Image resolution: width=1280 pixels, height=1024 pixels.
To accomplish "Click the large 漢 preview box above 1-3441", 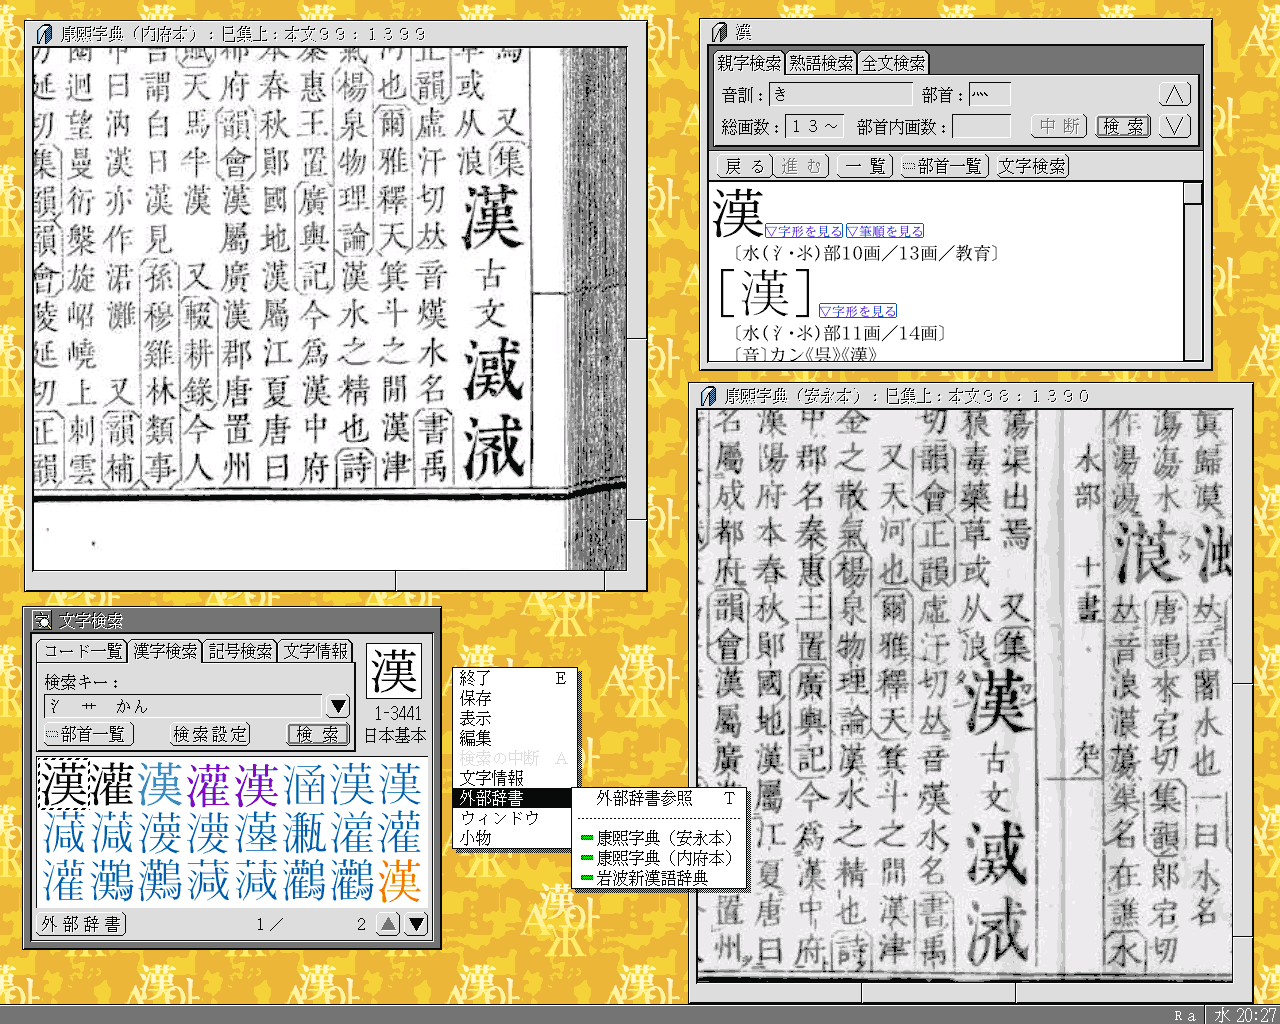I will (394, 670).
